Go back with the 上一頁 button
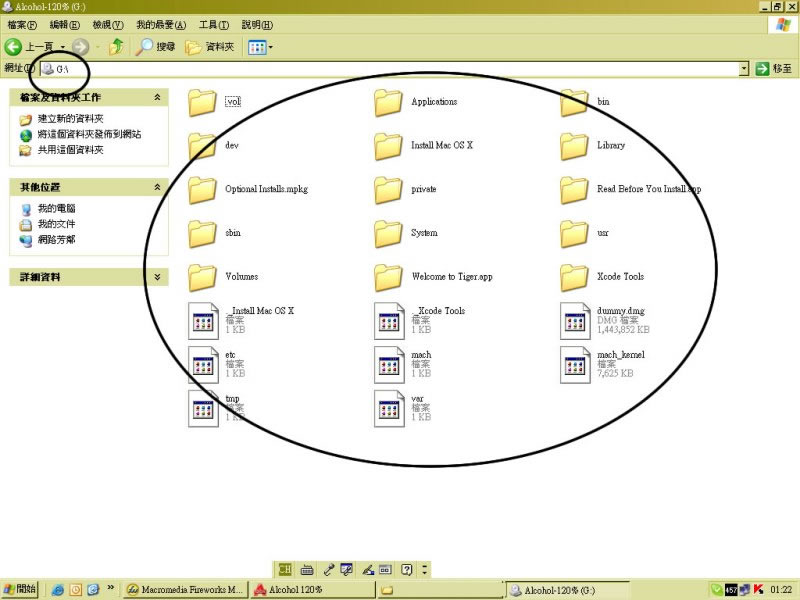The image size is (800, 600). tap(29, 47)
